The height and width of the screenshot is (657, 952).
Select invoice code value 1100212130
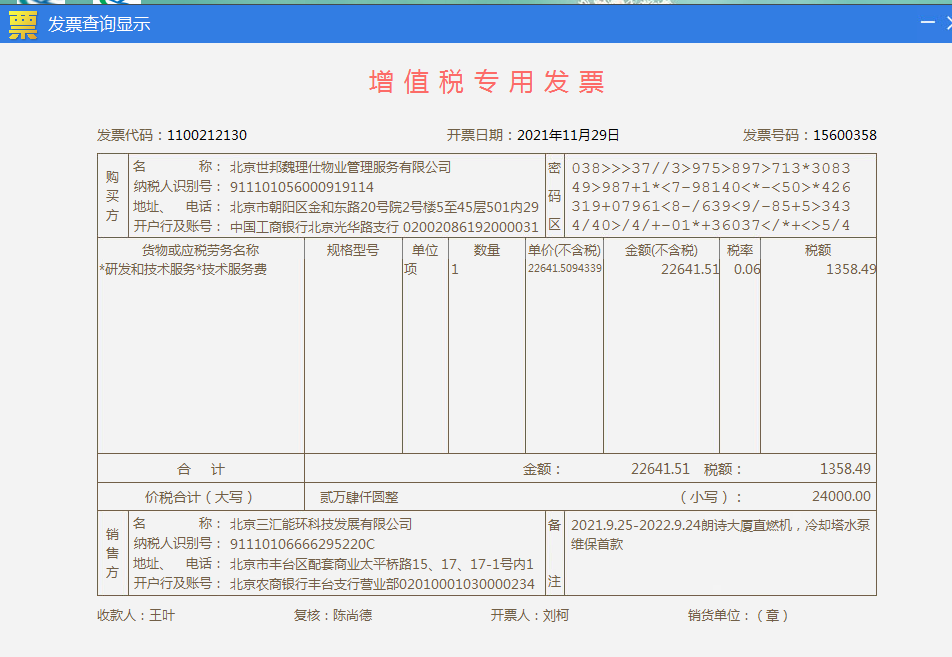pos(207,136)
